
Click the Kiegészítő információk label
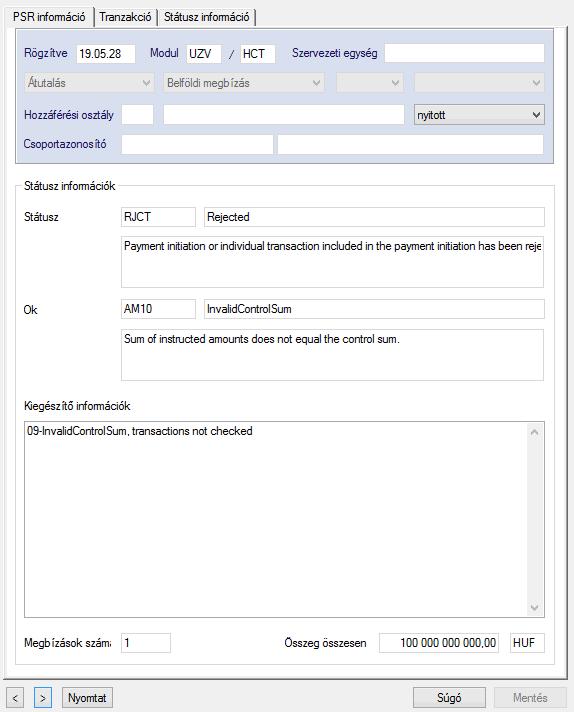tap(77, 406)
